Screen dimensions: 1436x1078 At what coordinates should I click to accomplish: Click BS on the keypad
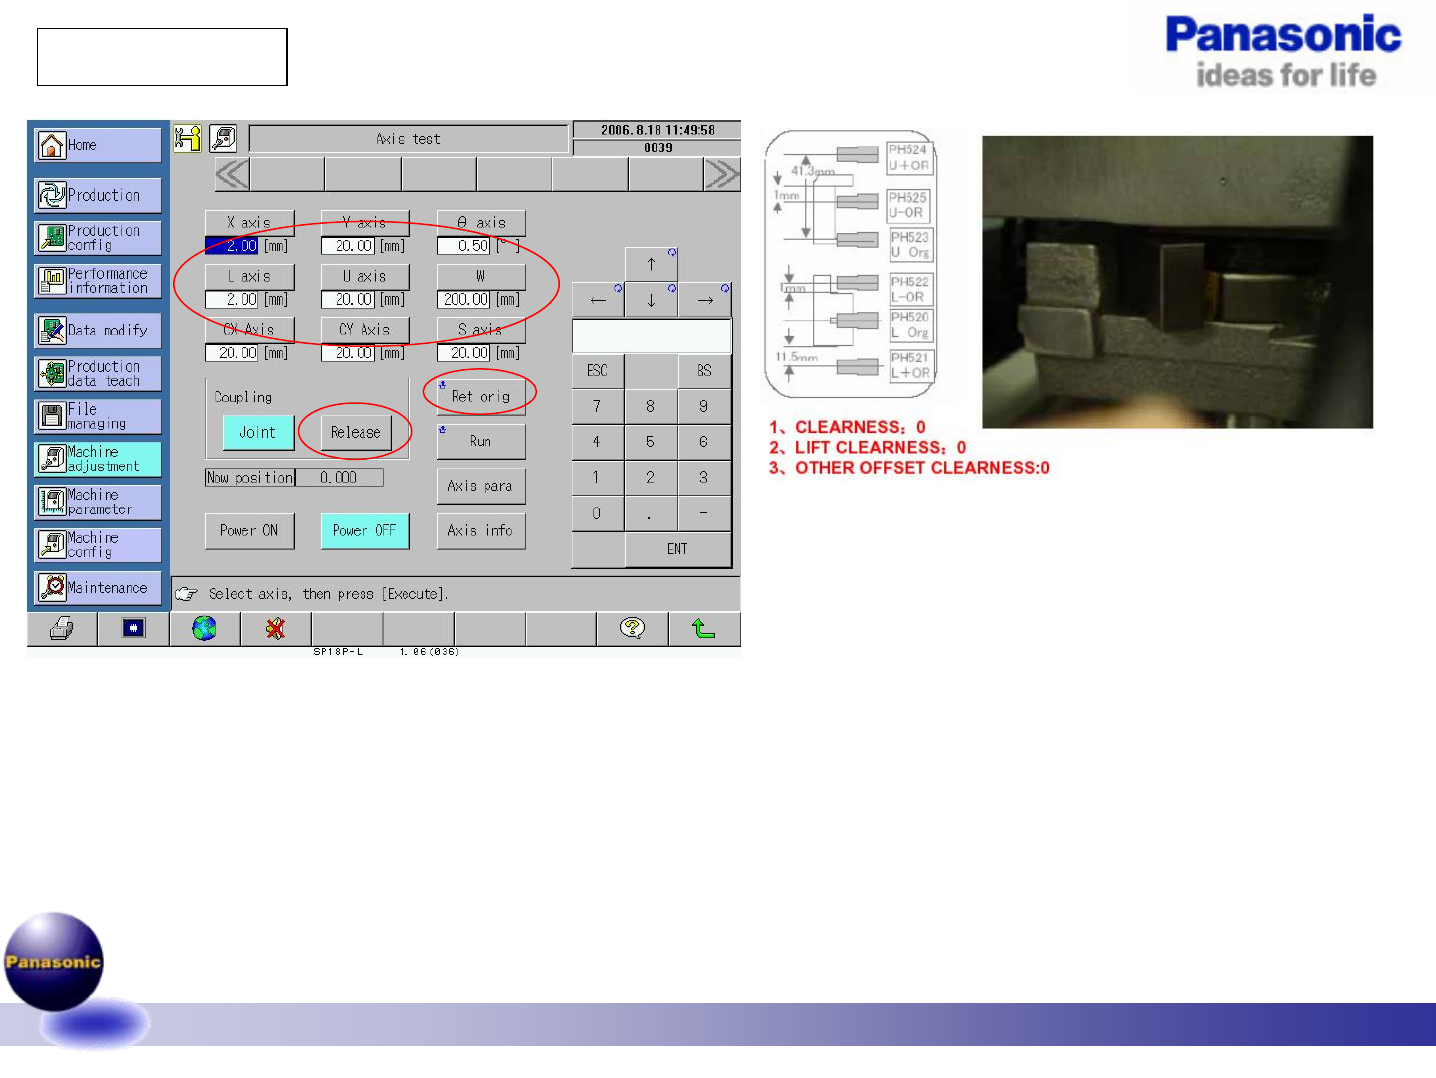pos(705,371)
